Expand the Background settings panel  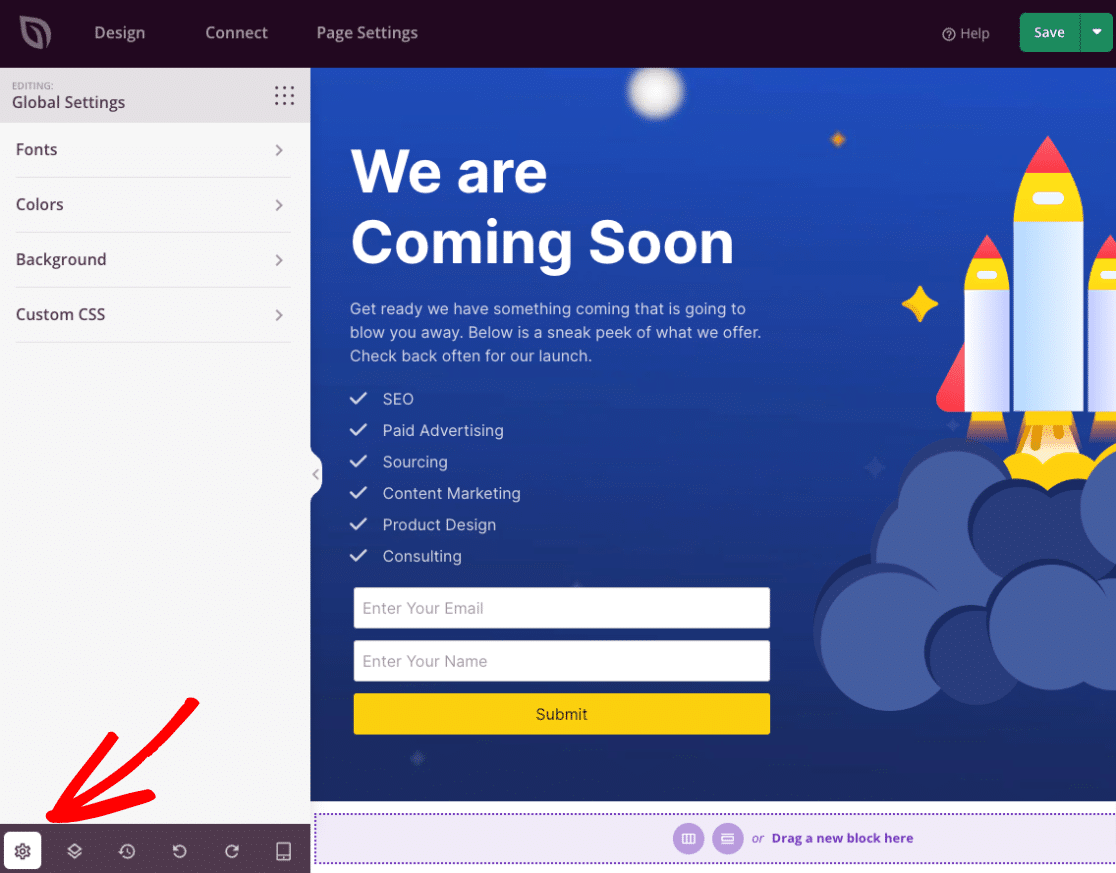[x=152, y=259]
